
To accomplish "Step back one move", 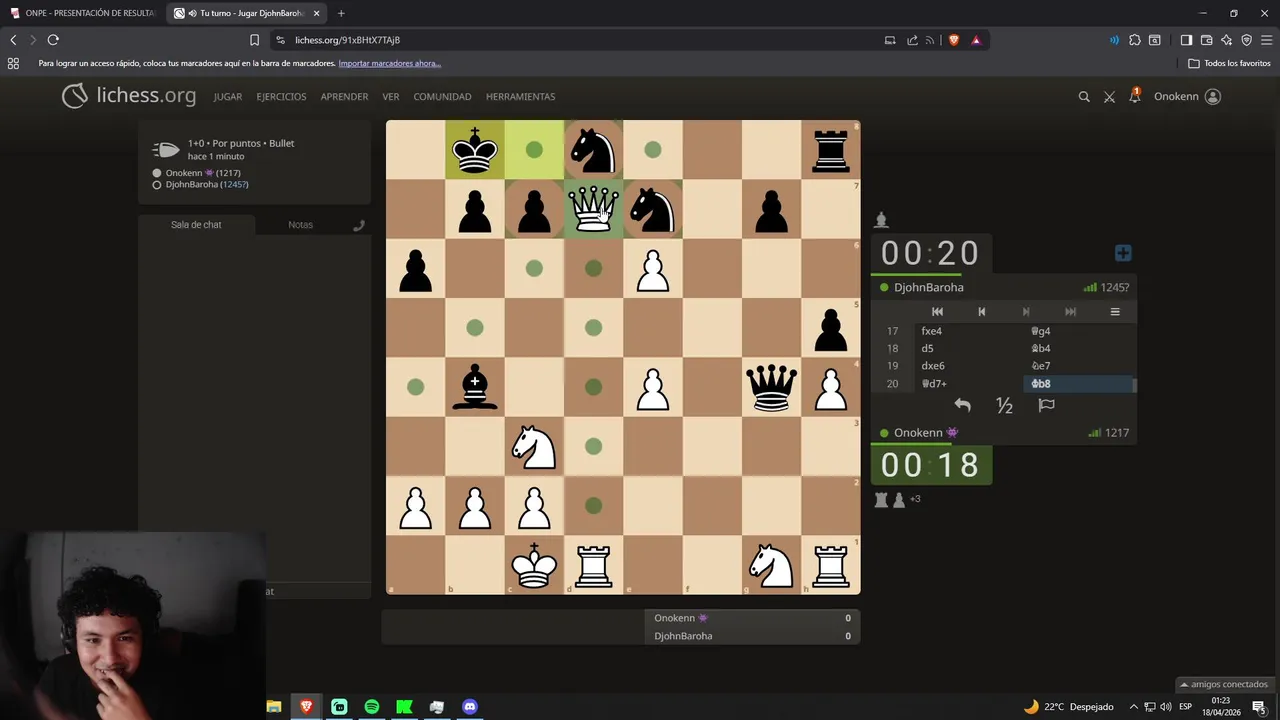I will (x=981, y=312).
